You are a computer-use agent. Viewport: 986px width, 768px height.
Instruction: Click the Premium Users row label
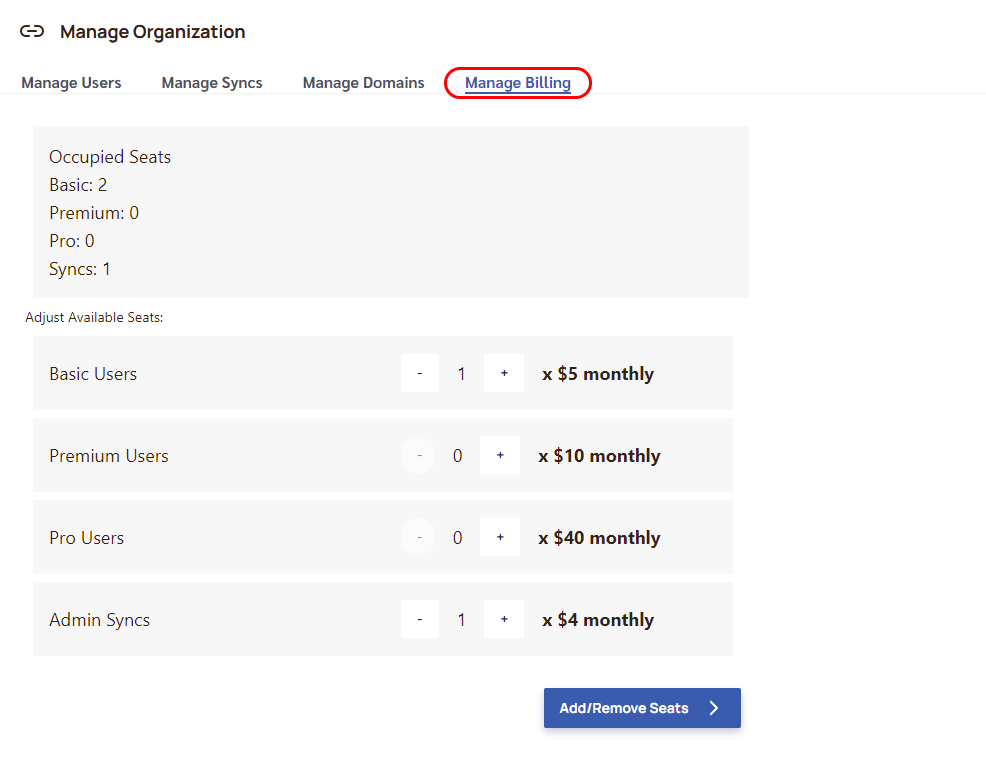(109, 456)
